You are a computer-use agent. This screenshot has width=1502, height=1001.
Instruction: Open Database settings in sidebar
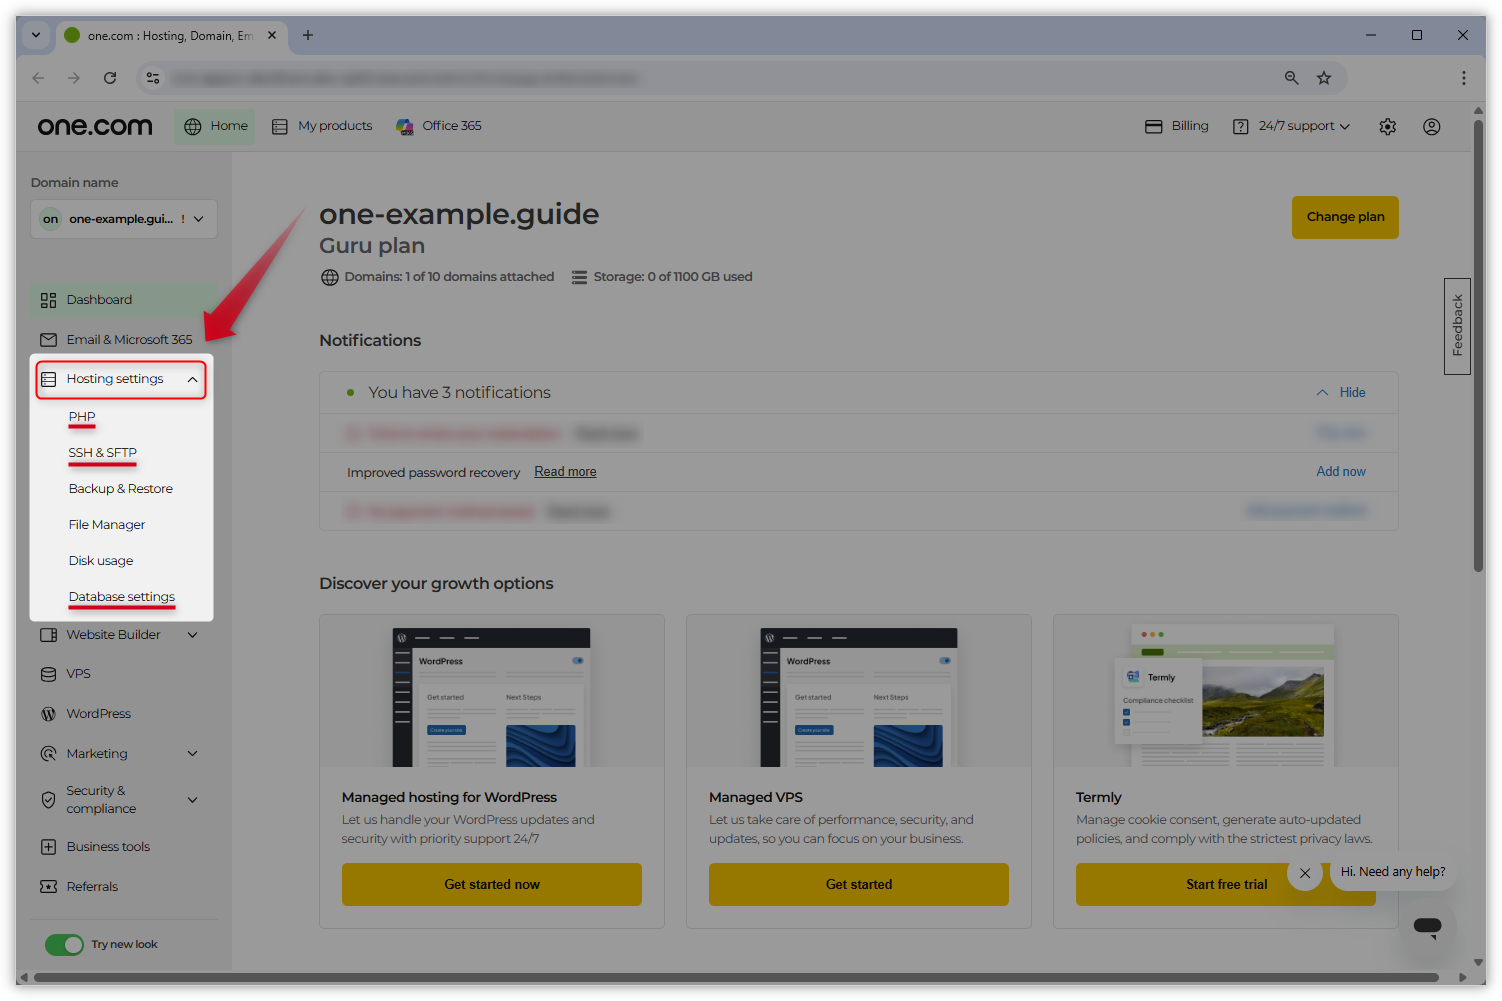(121, 597)
